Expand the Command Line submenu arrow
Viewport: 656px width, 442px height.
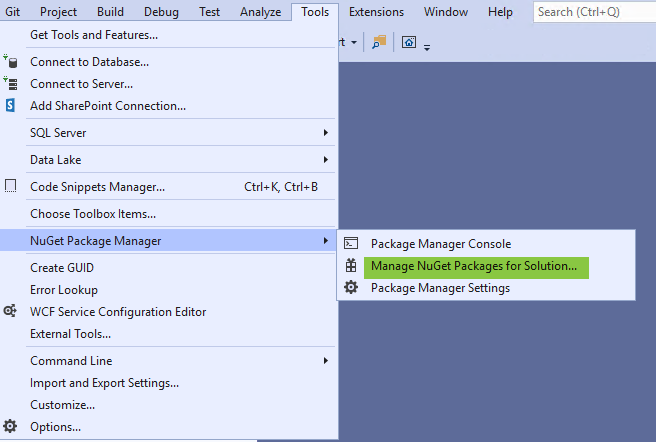coord(325,360)
